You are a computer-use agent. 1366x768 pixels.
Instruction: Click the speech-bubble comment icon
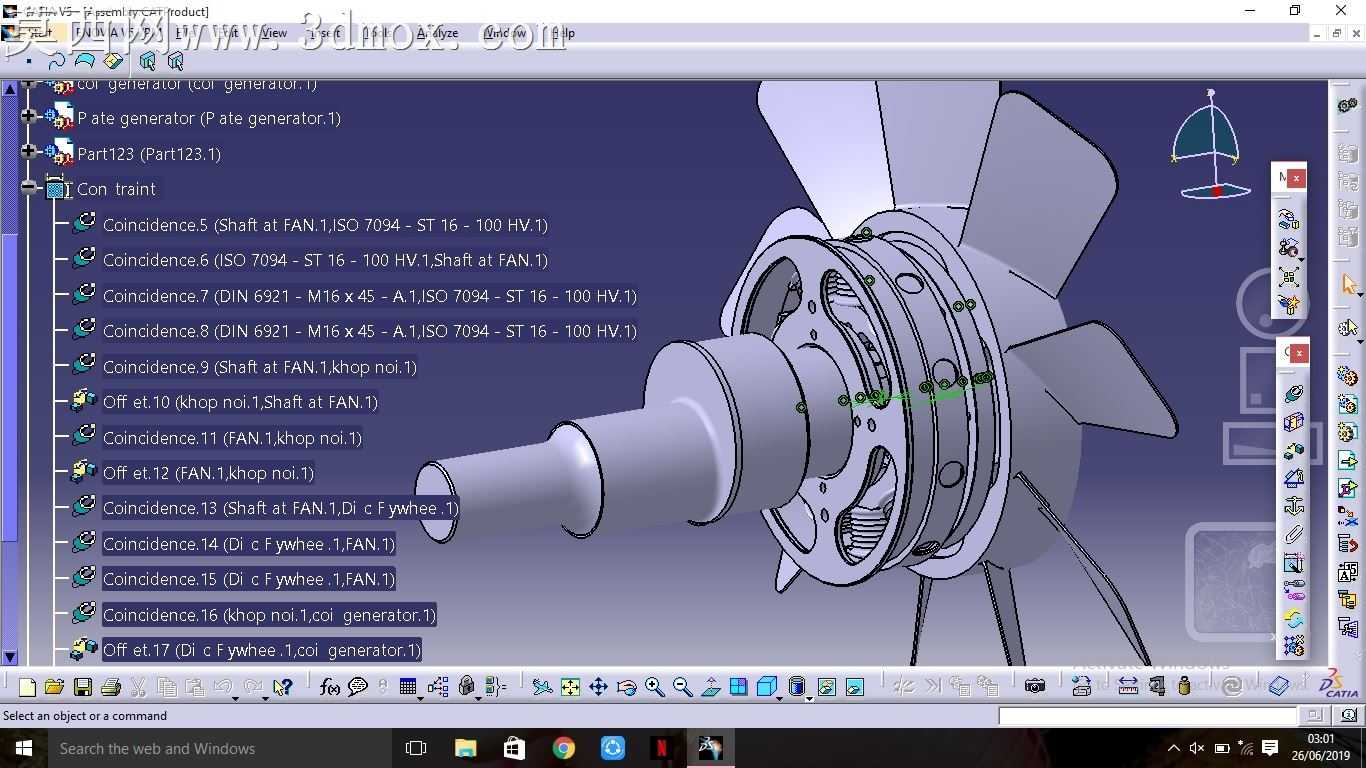click(x=357, y=687)
